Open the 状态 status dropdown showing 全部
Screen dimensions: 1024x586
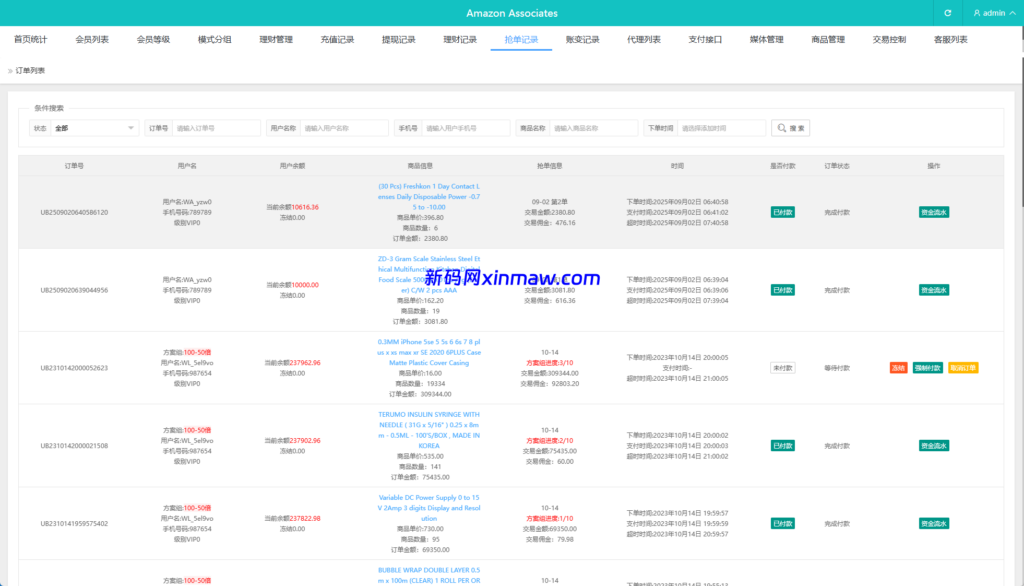tap(95, 128)
